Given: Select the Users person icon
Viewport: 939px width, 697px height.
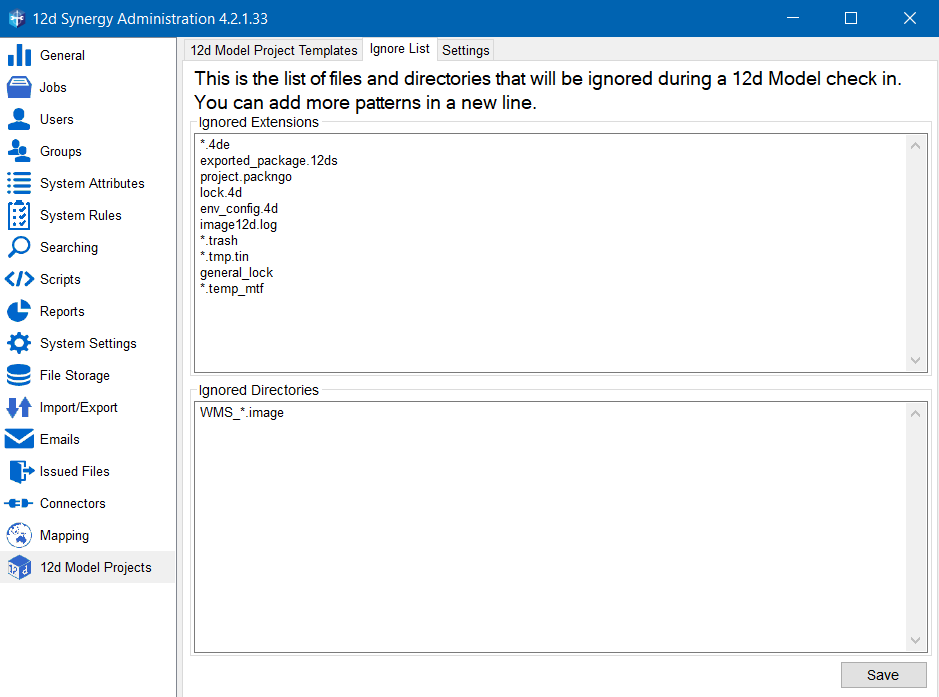Looking at the screenshot, I should pyautogui.click(x=19, y=119).
